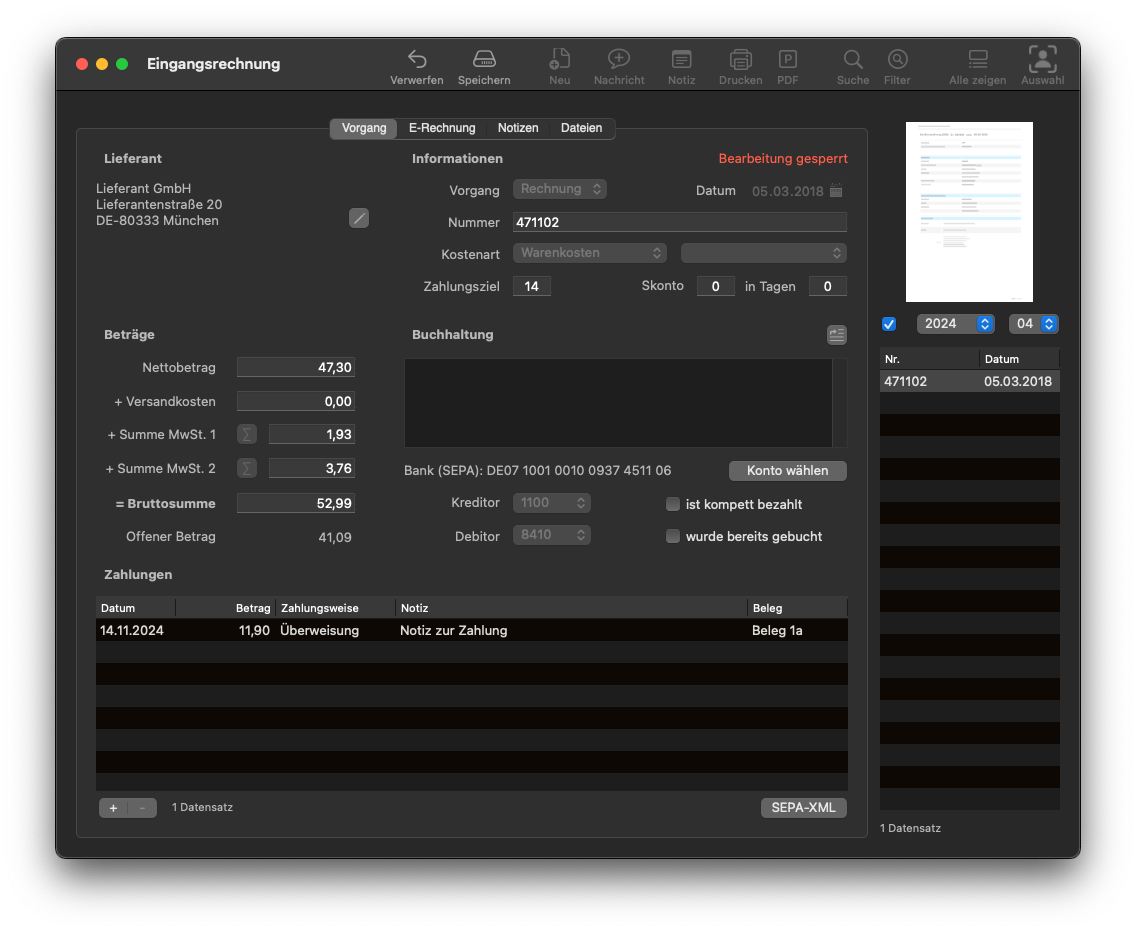Toggle the date filter checkbox beside 2024

coord(889,324)
